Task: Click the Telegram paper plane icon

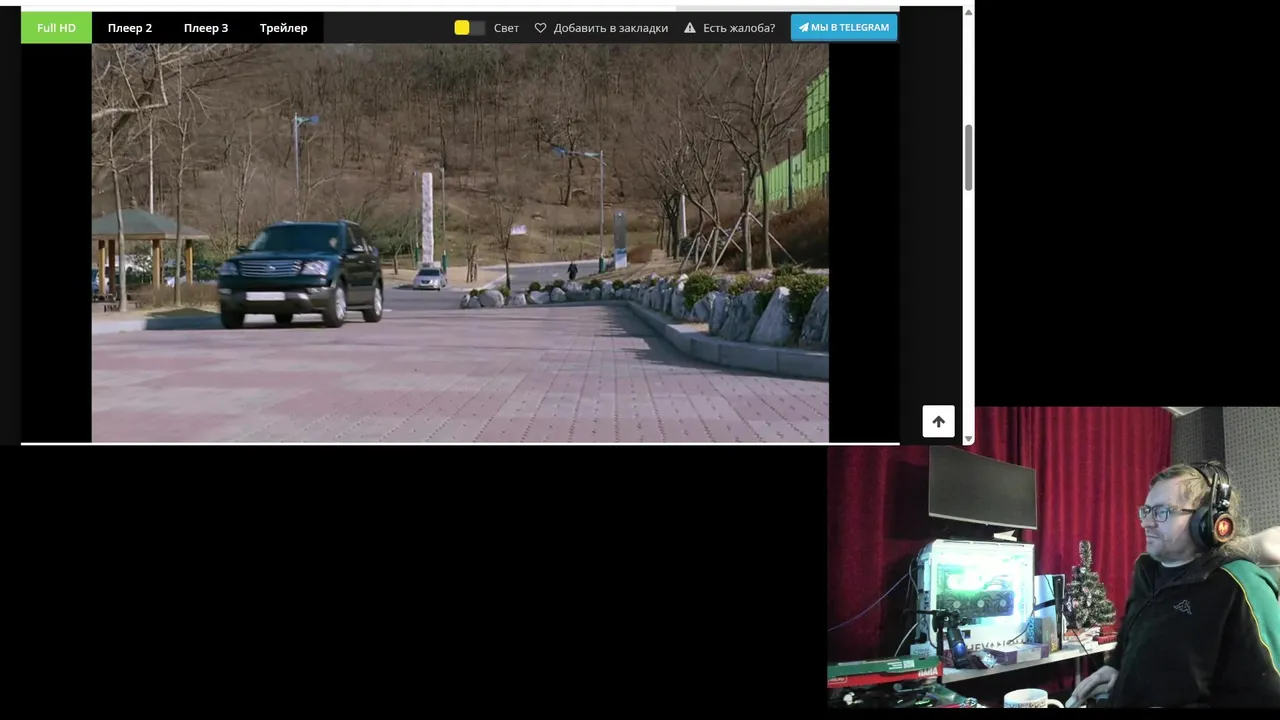Action: (803, 27)
